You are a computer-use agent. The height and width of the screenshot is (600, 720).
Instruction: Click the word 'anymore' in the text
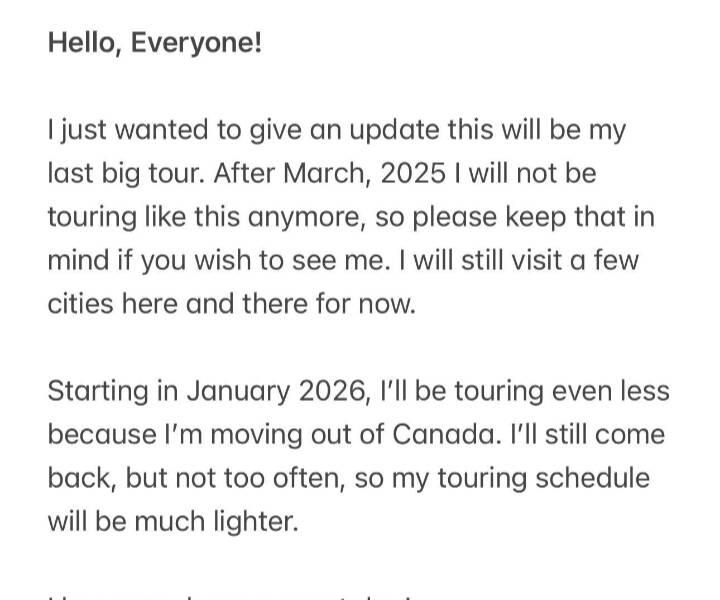tap(303, 218)
